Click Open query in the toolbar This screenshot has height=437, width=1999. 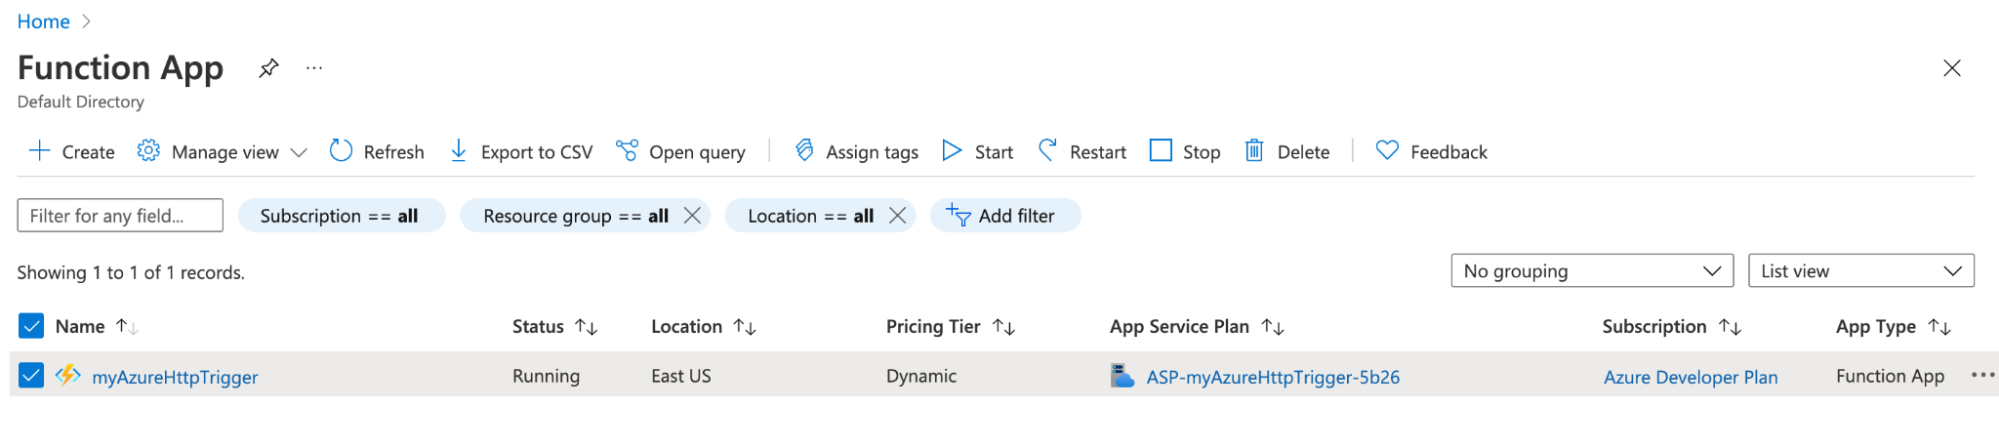(680, 151)
